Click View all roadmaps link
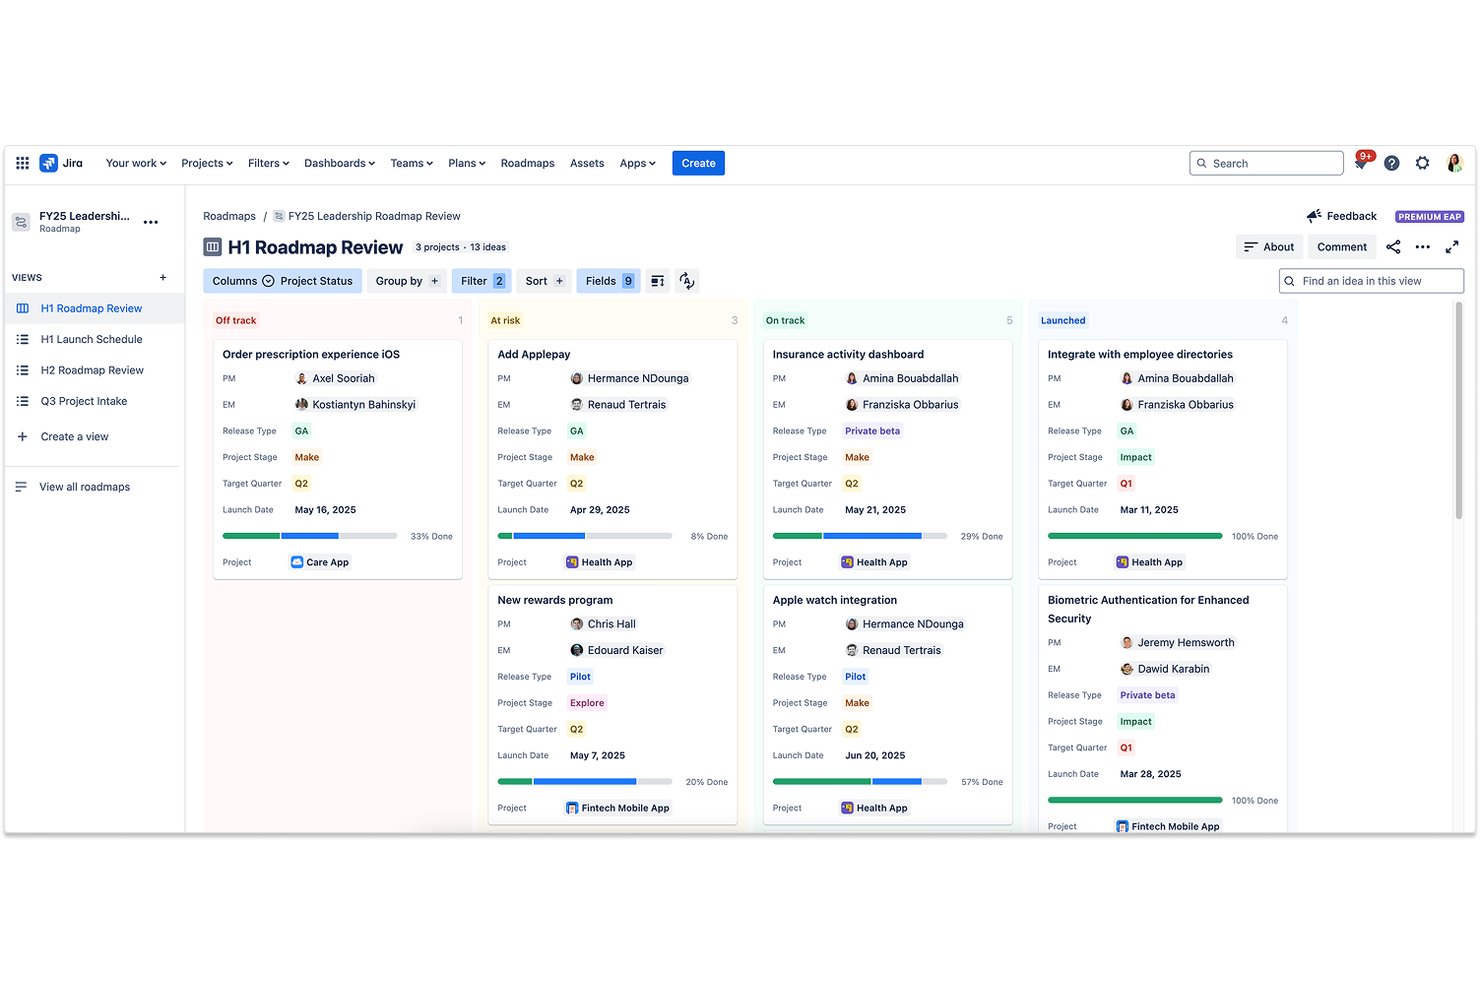This screenshot has height=987, width=1480. (84, 487)
